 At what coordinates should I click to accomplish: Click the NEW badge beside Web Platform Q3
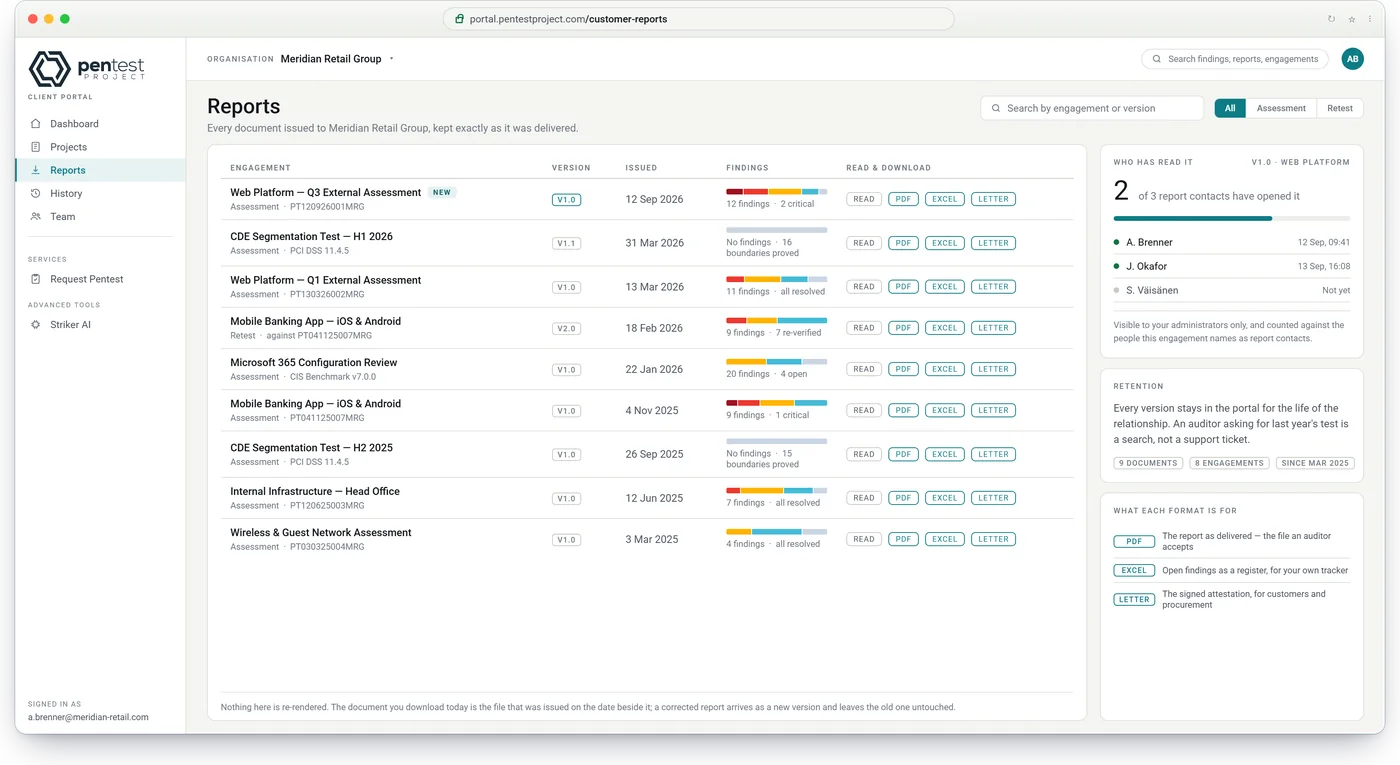(442, 192)
